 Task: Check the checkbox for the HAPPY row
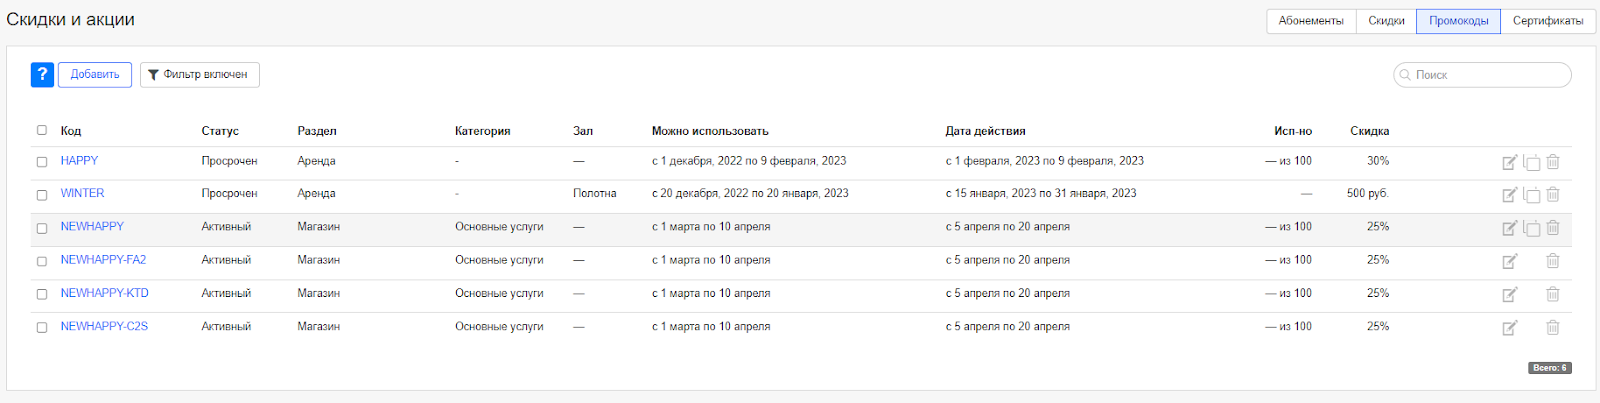click(x=42, y=162)
